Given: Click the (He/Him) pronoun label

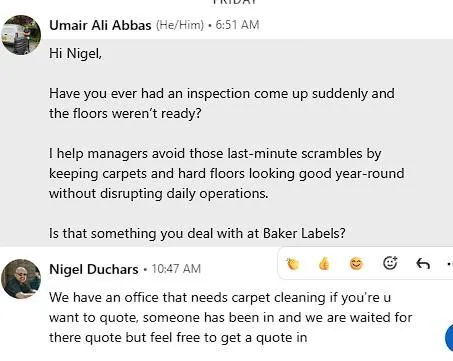Looking at the screenshot, I should click(180, 25).
